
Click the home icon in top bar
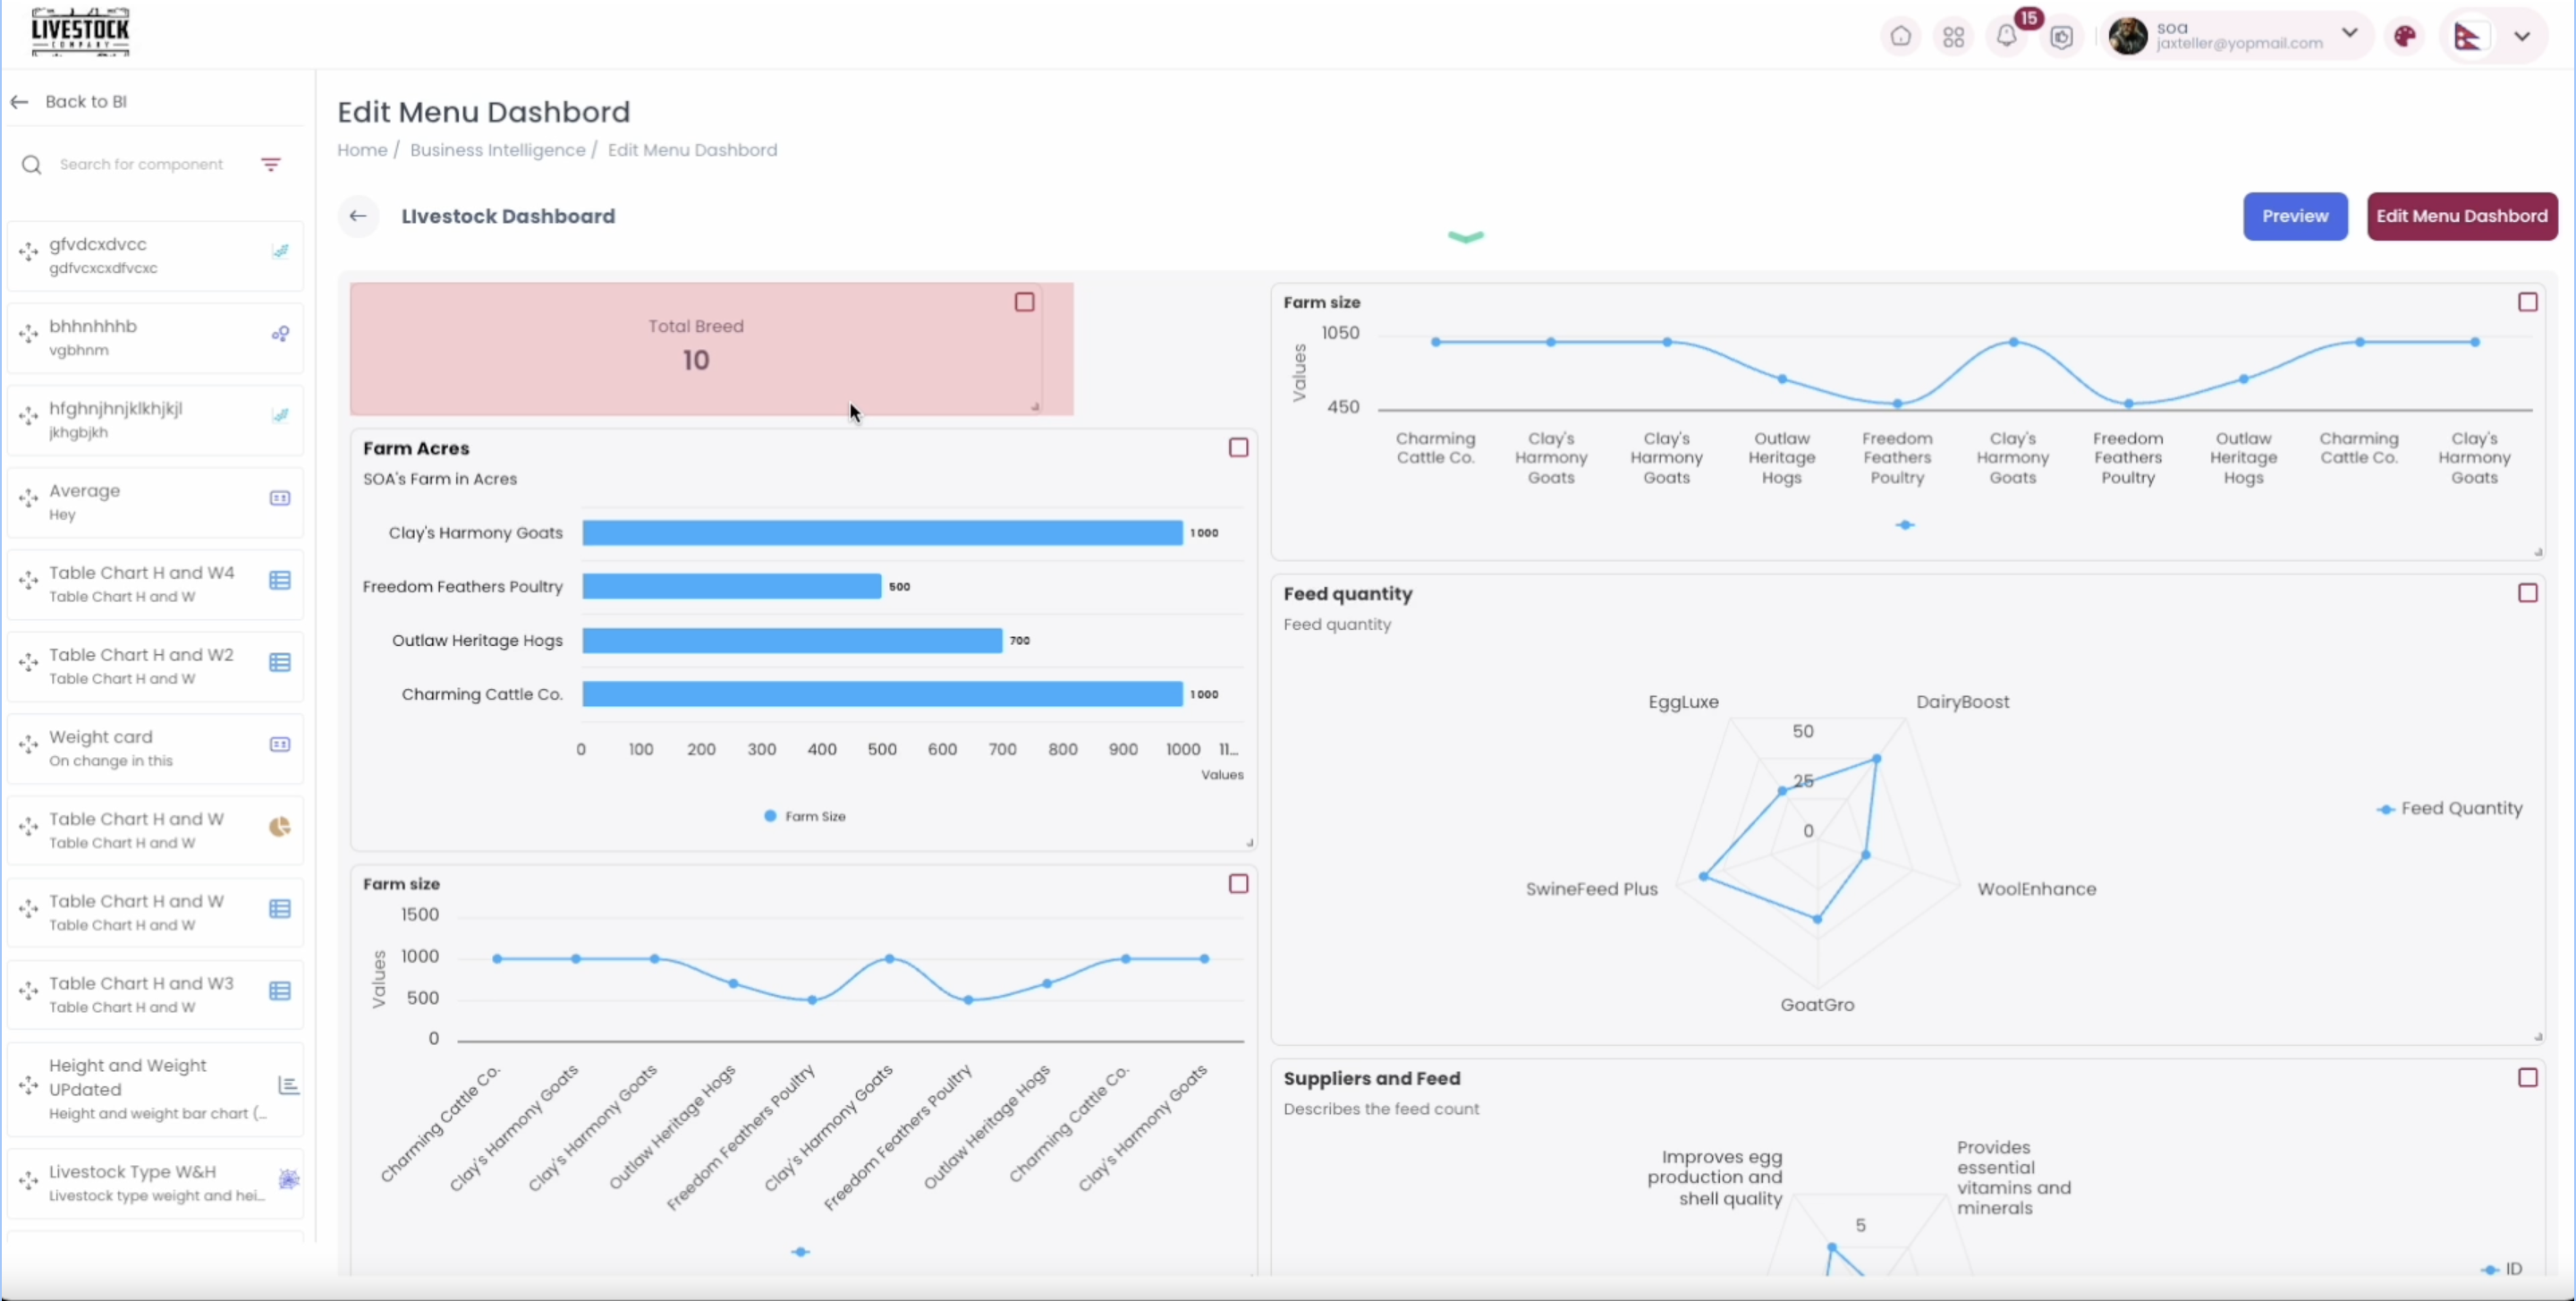coord(1900,37)
